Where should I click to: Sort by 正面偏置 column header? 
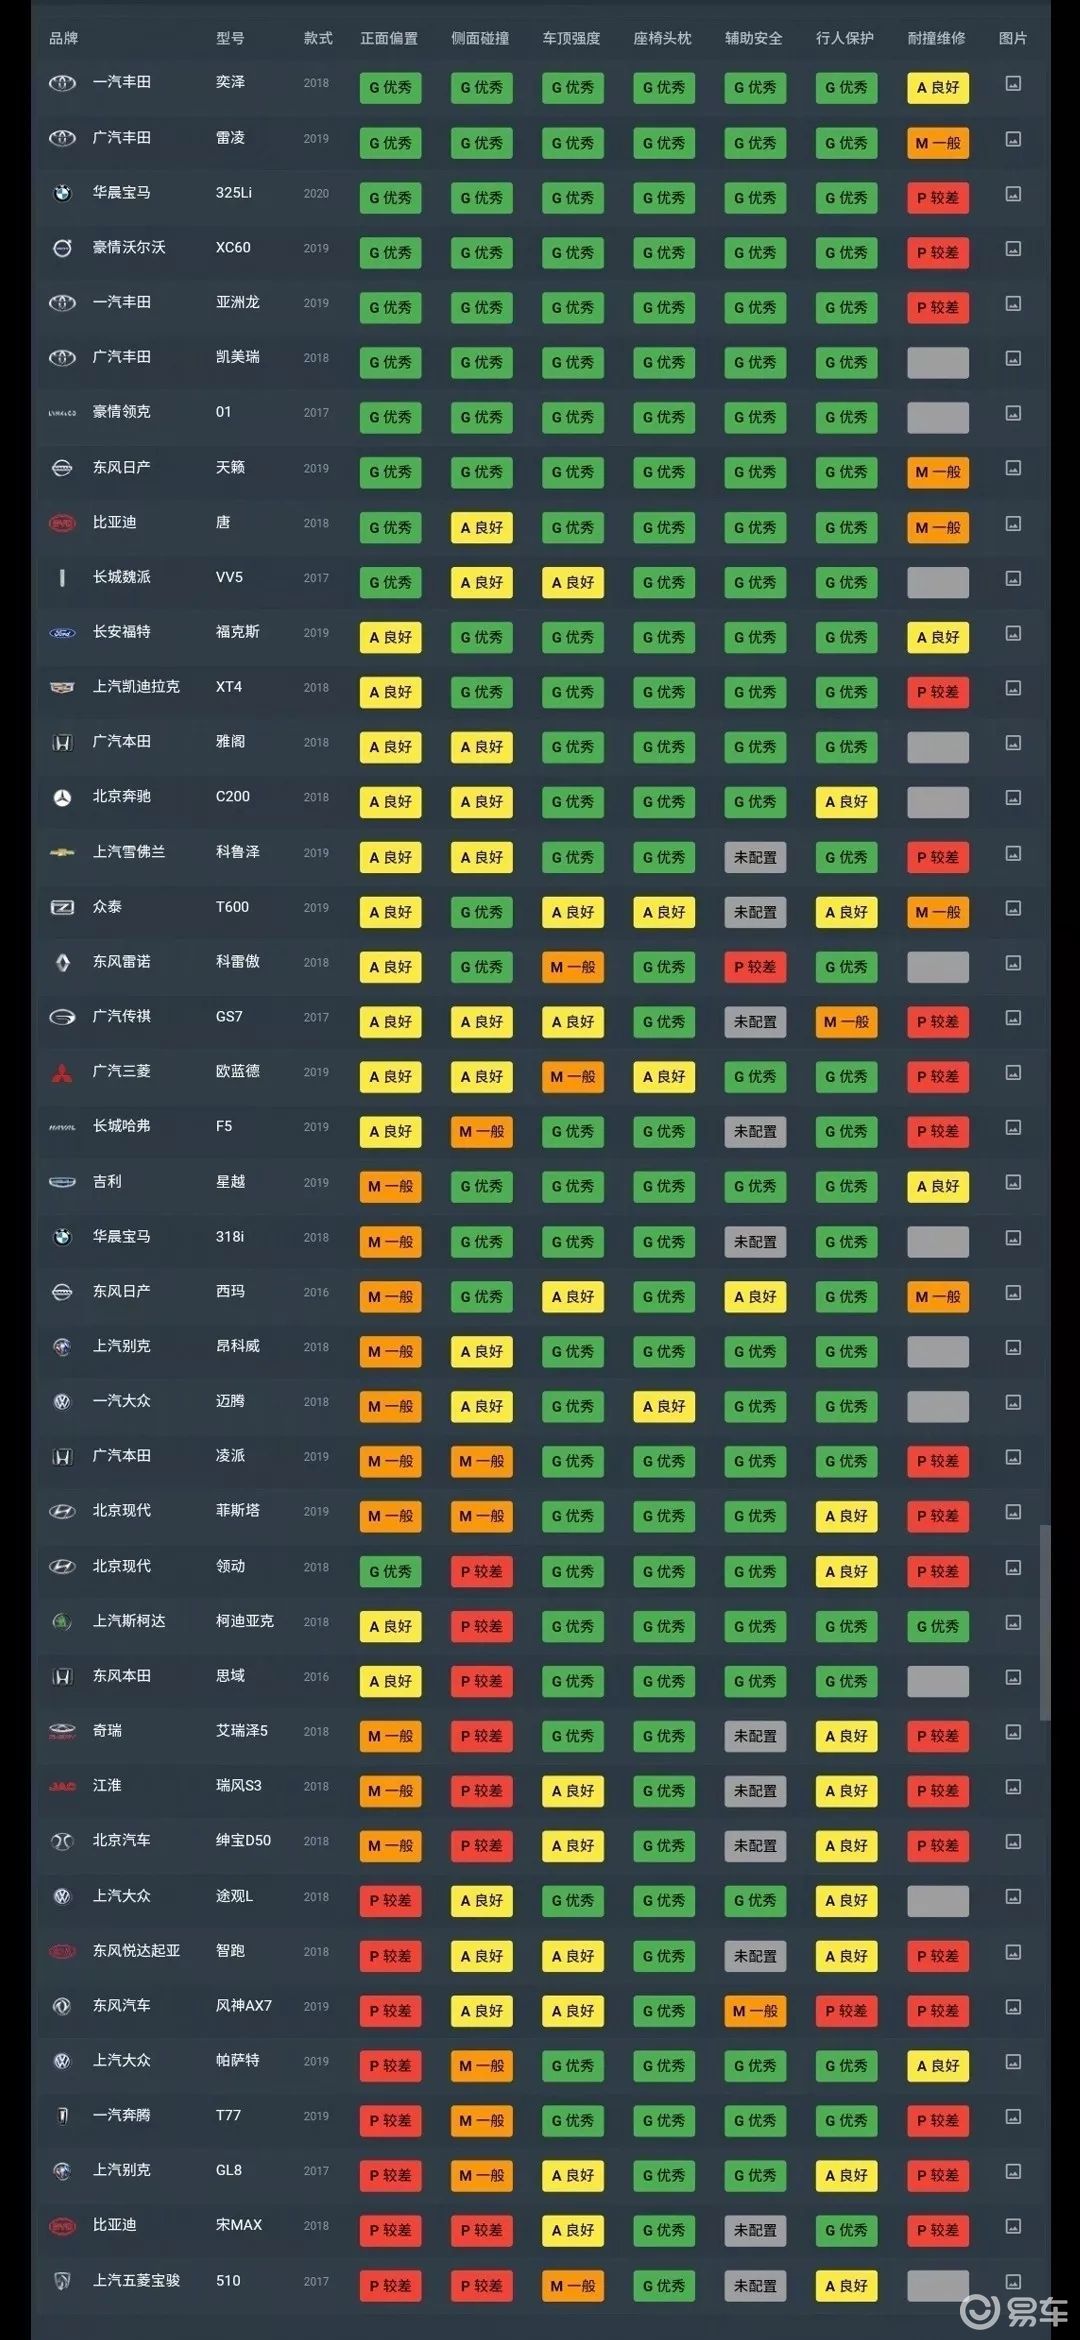pos(389,38)
